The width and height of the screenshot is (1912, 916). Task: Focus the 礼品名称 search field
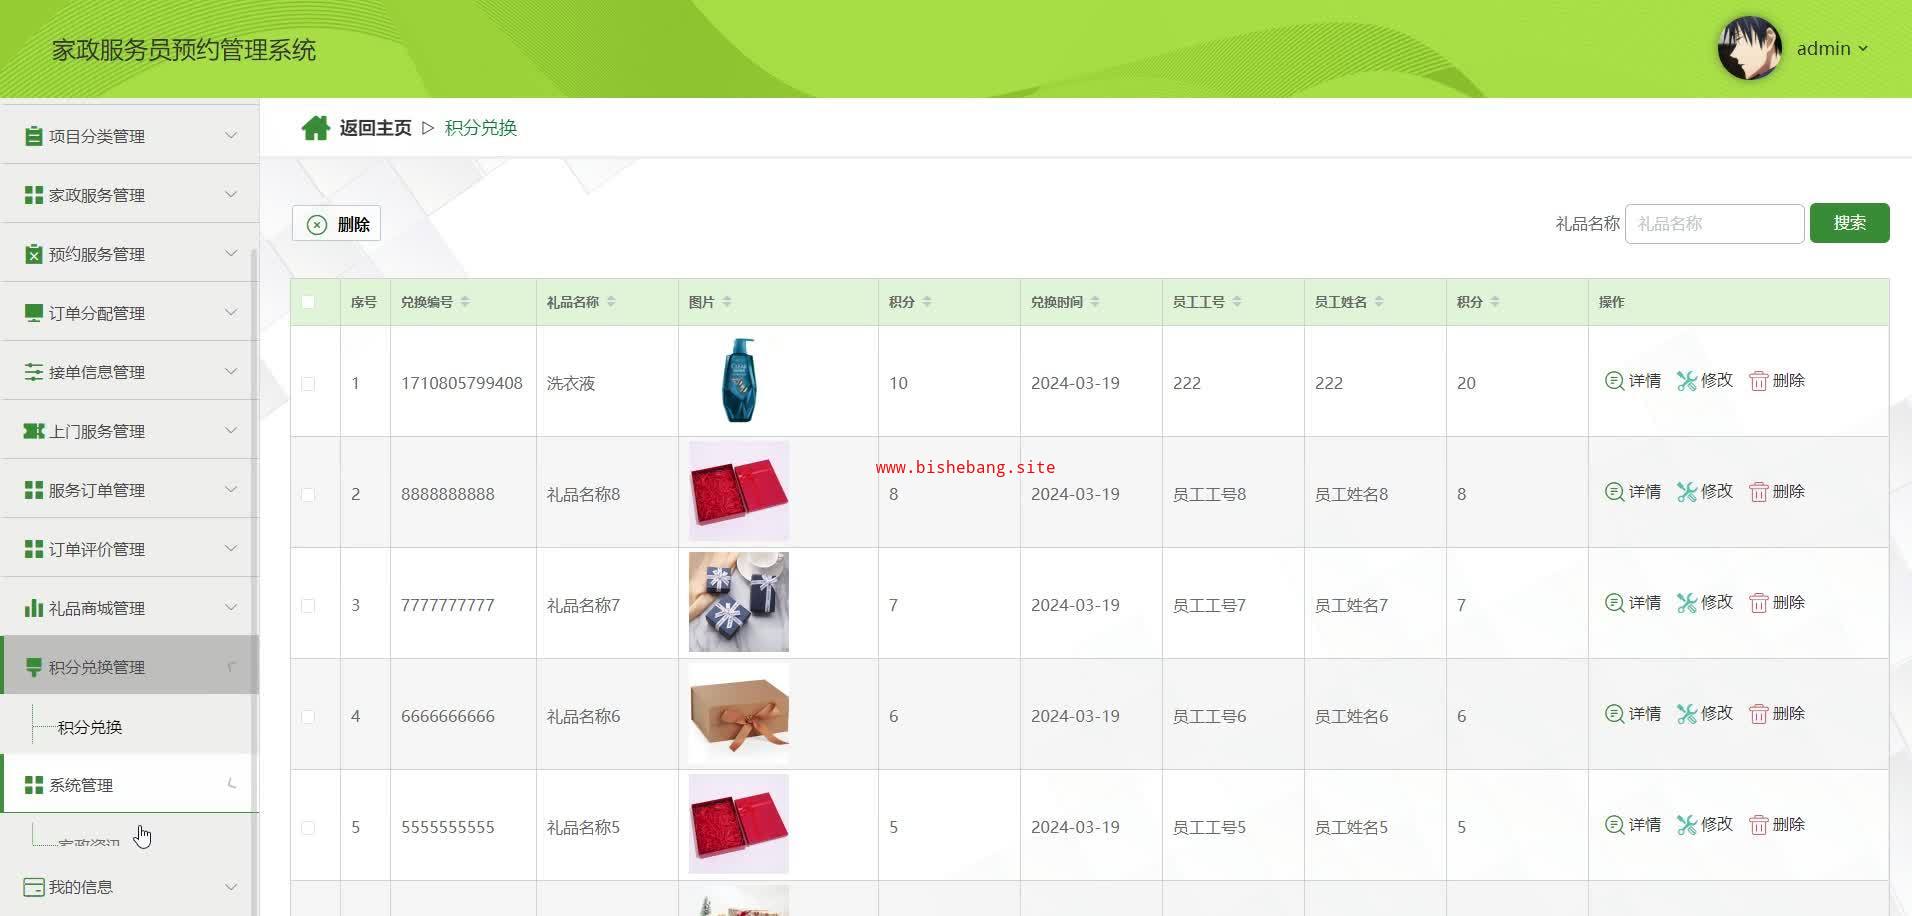(1714, 224)
